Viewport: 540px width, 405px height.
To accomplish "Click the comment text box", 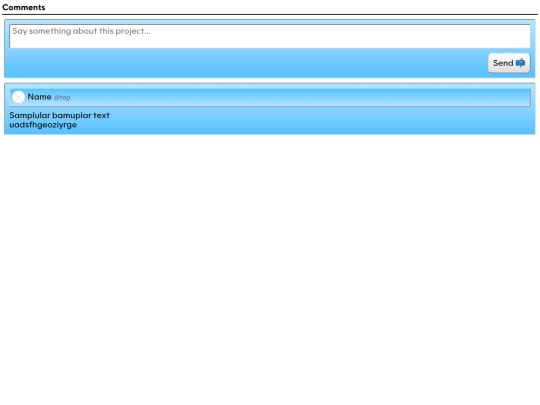I will click(x=270, y=36).
